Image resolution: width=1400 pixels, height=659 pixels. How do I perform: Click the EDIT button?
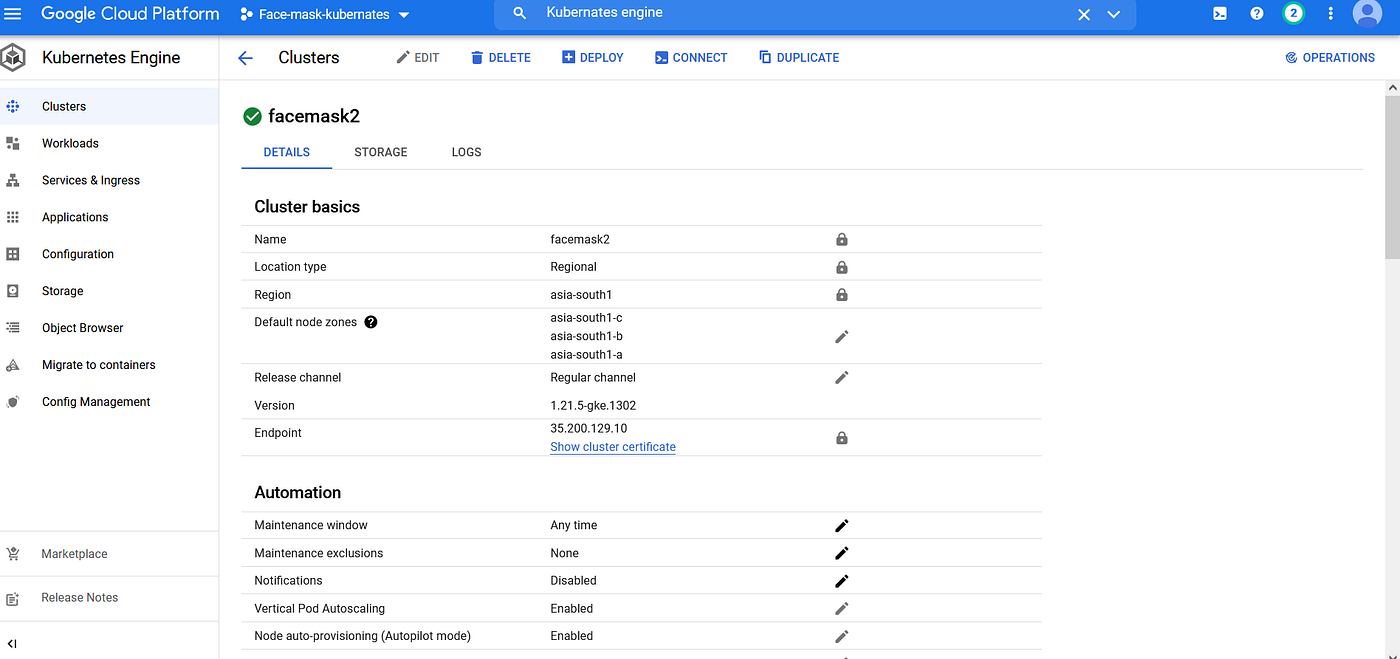[x=418, y=58]
